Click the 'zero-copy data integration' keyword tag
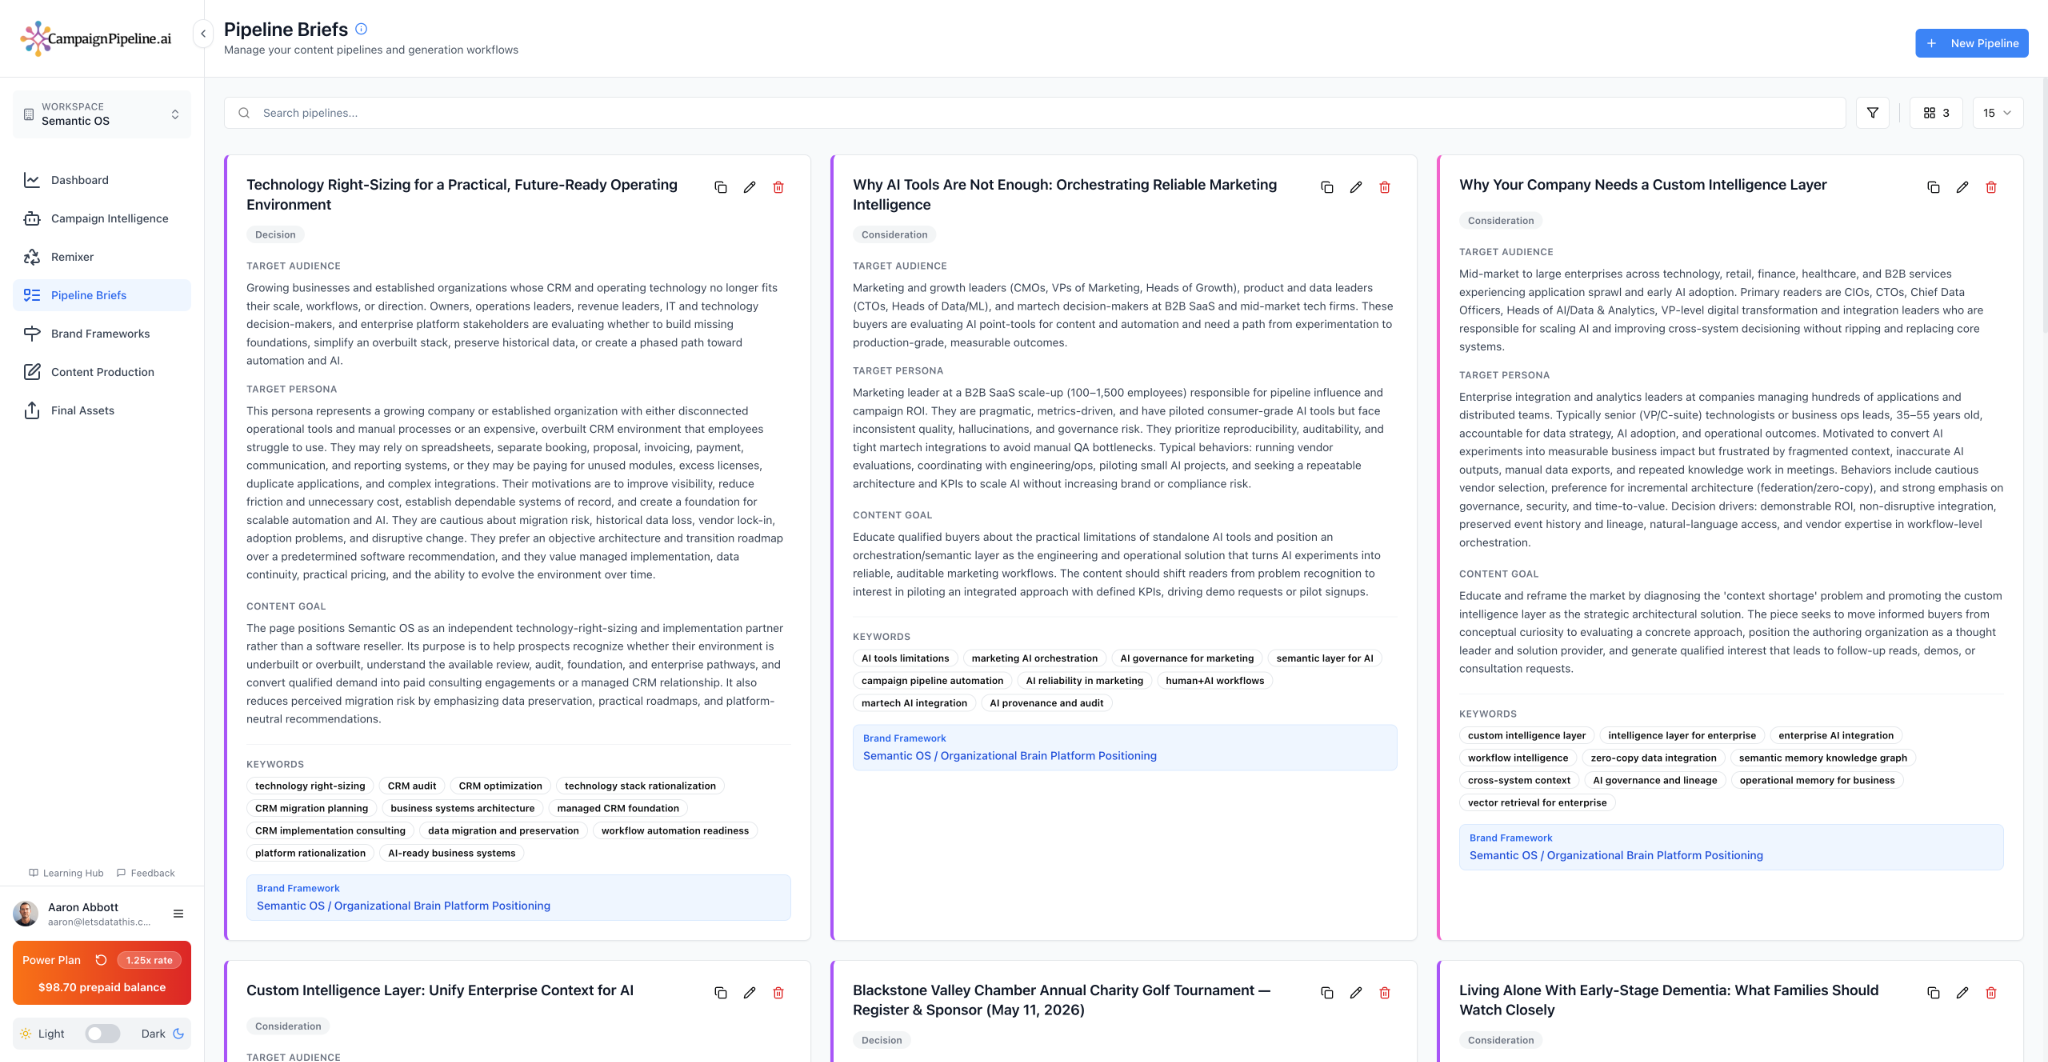 tap(1653, 758)
